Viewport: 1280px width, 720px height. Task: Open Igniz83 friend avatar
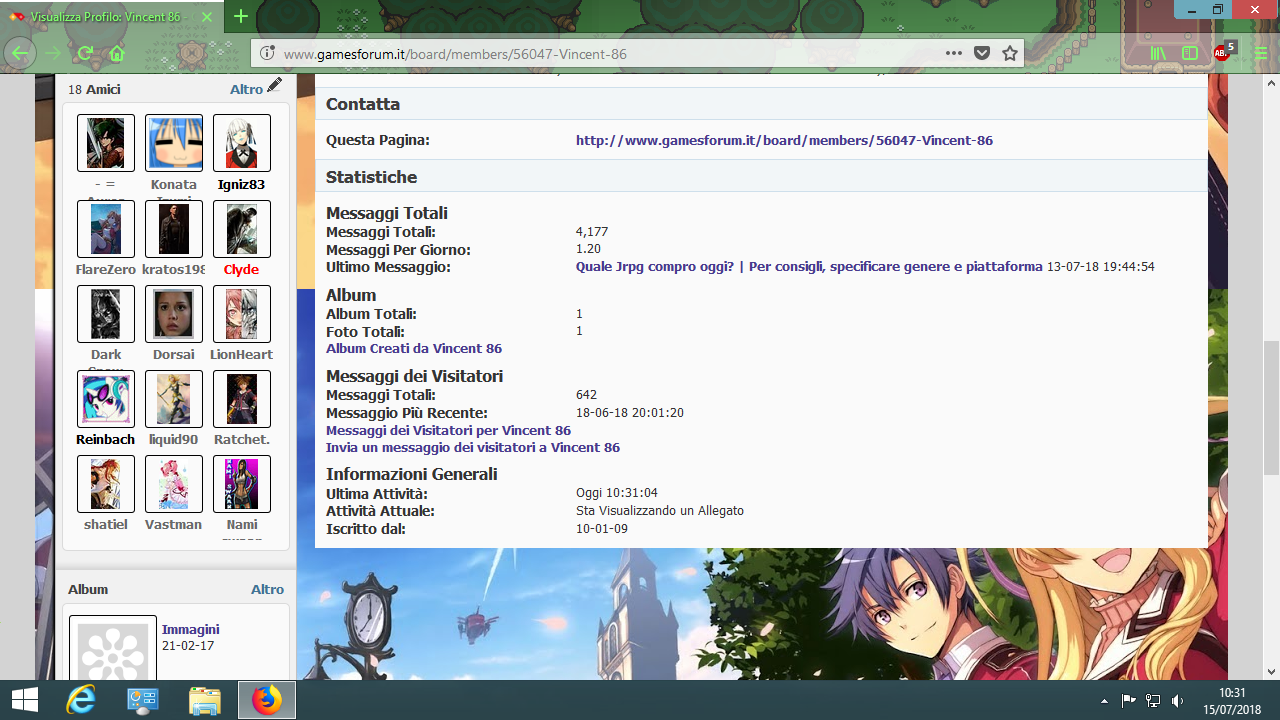242,143
